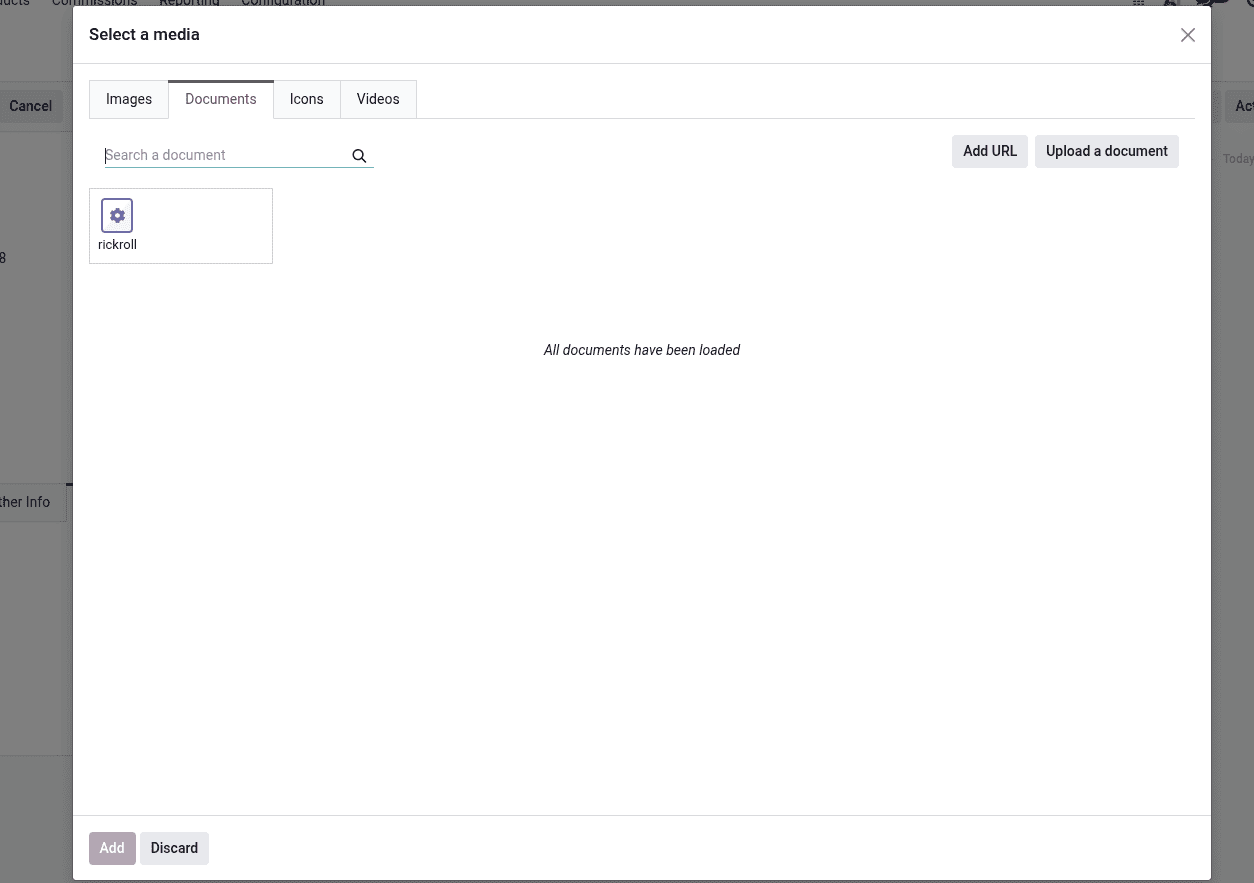
Task: Switch to the Videos tab
Action: [377, 99]
